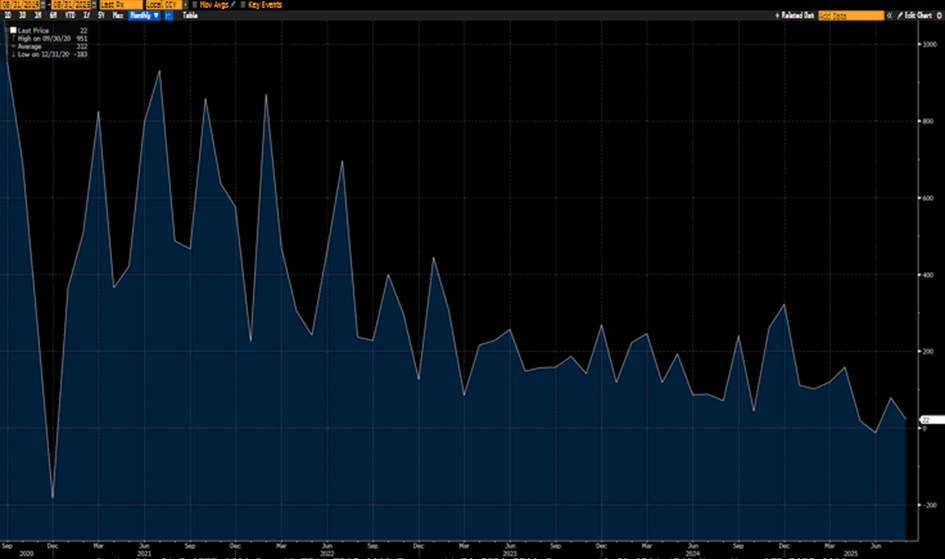This screenshot has width=945, height=559.
Task: Click the white Last Price legend square
Action: [x=12, y=31]
